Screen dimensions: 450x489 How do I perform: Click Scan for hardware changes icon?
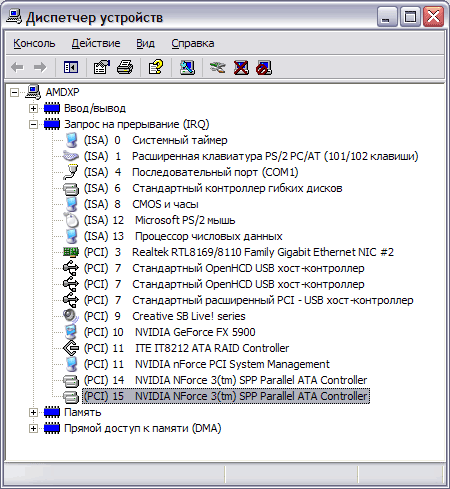click(187, 67)
